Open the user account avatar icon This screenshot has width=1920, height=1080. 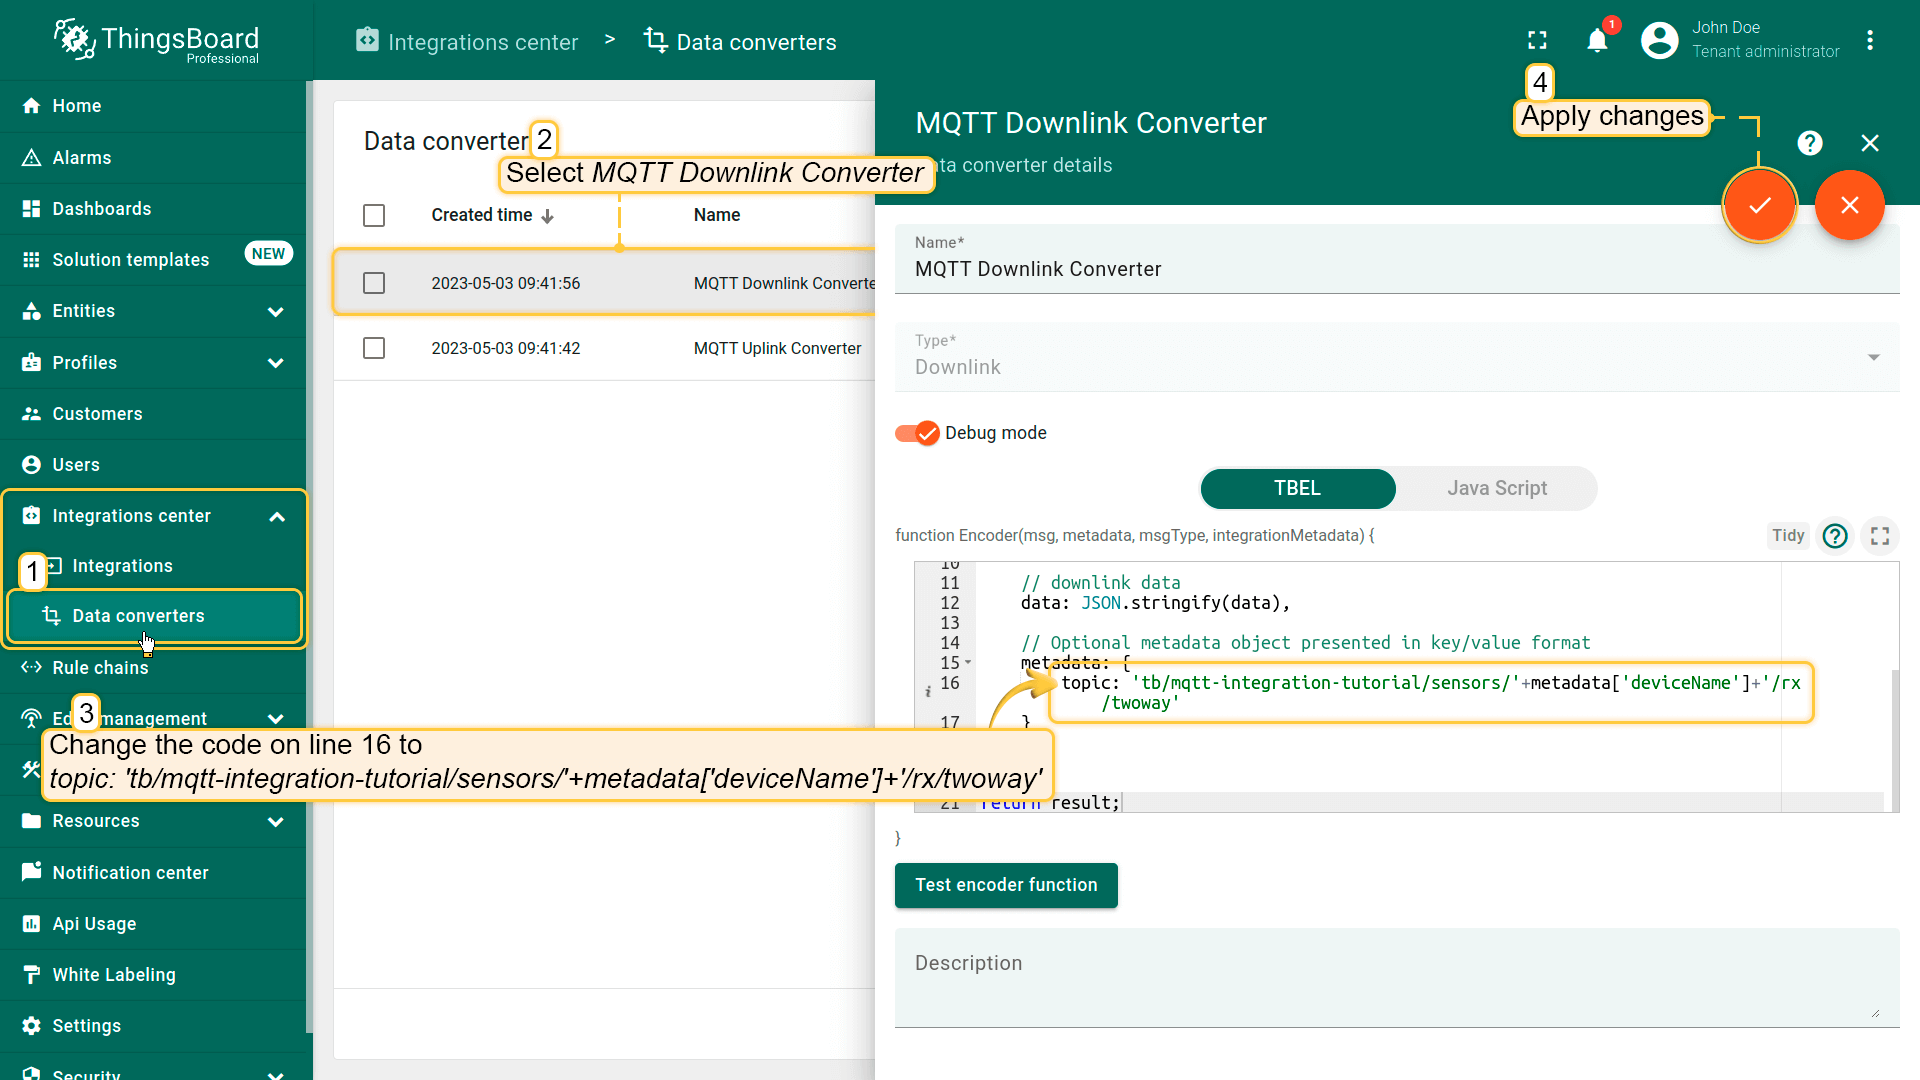pos(1659,41)
